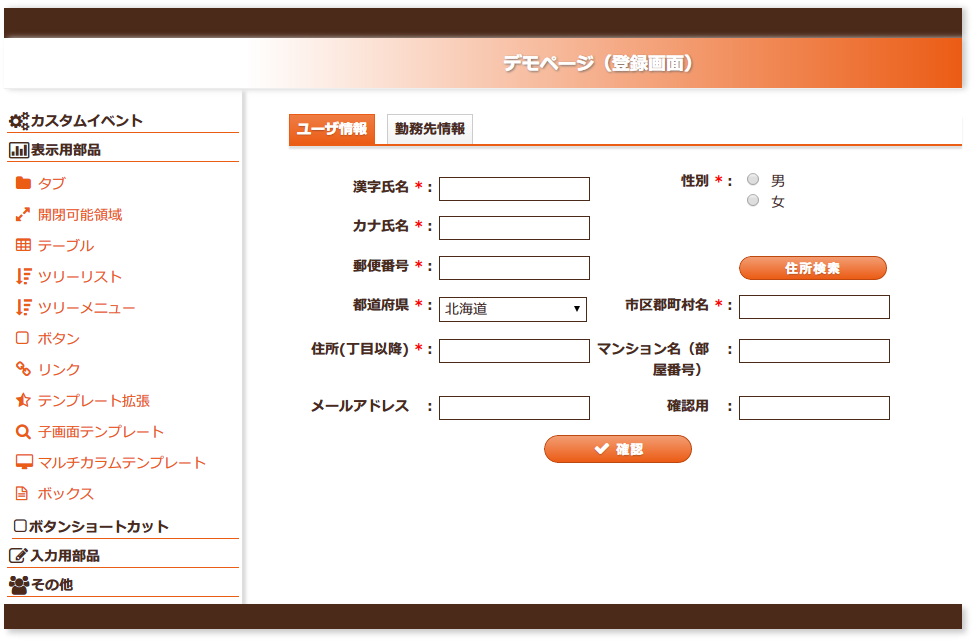Open the 都道府県 dropdown showing 北海道
This screenshot has height=641, width=974.
click(512, 309)
